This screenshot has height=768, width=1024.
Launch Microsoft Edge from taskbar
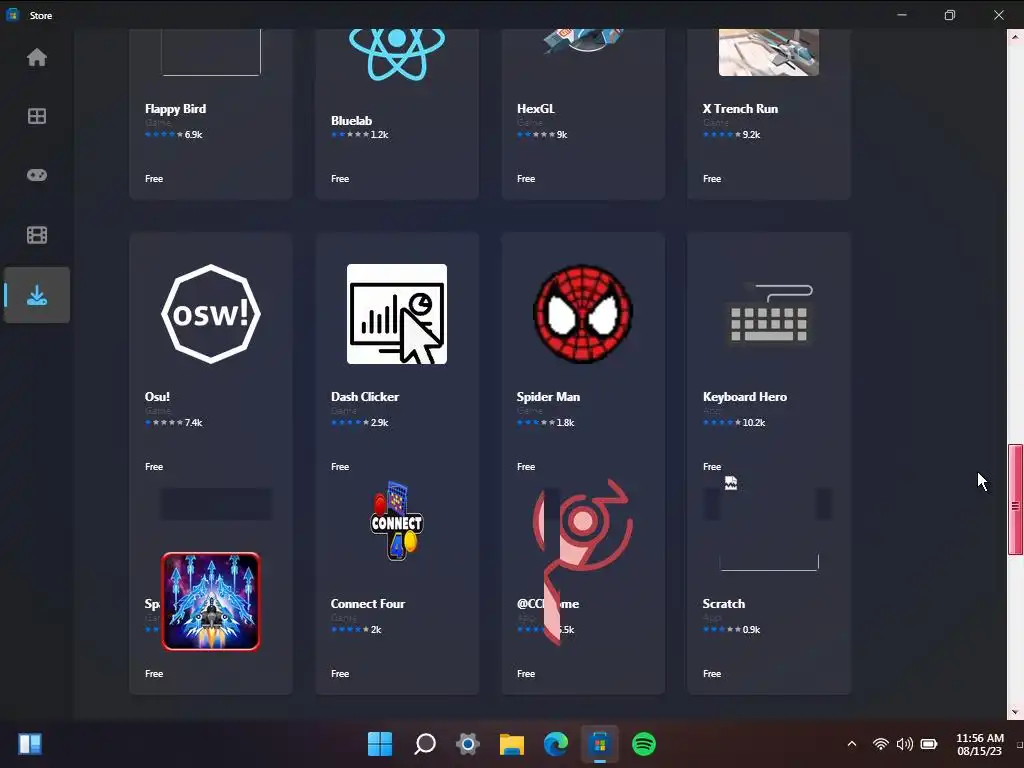(556, 744)
